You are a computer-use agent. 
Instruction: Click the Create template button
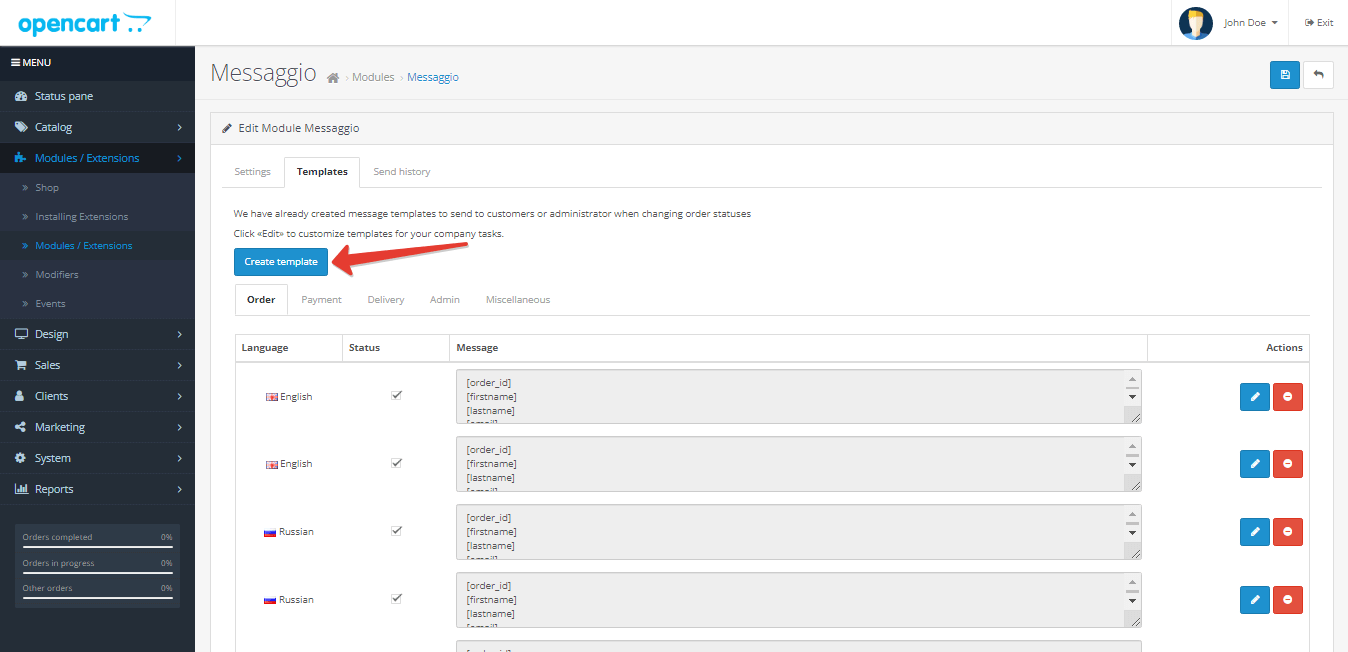[281, 262]
